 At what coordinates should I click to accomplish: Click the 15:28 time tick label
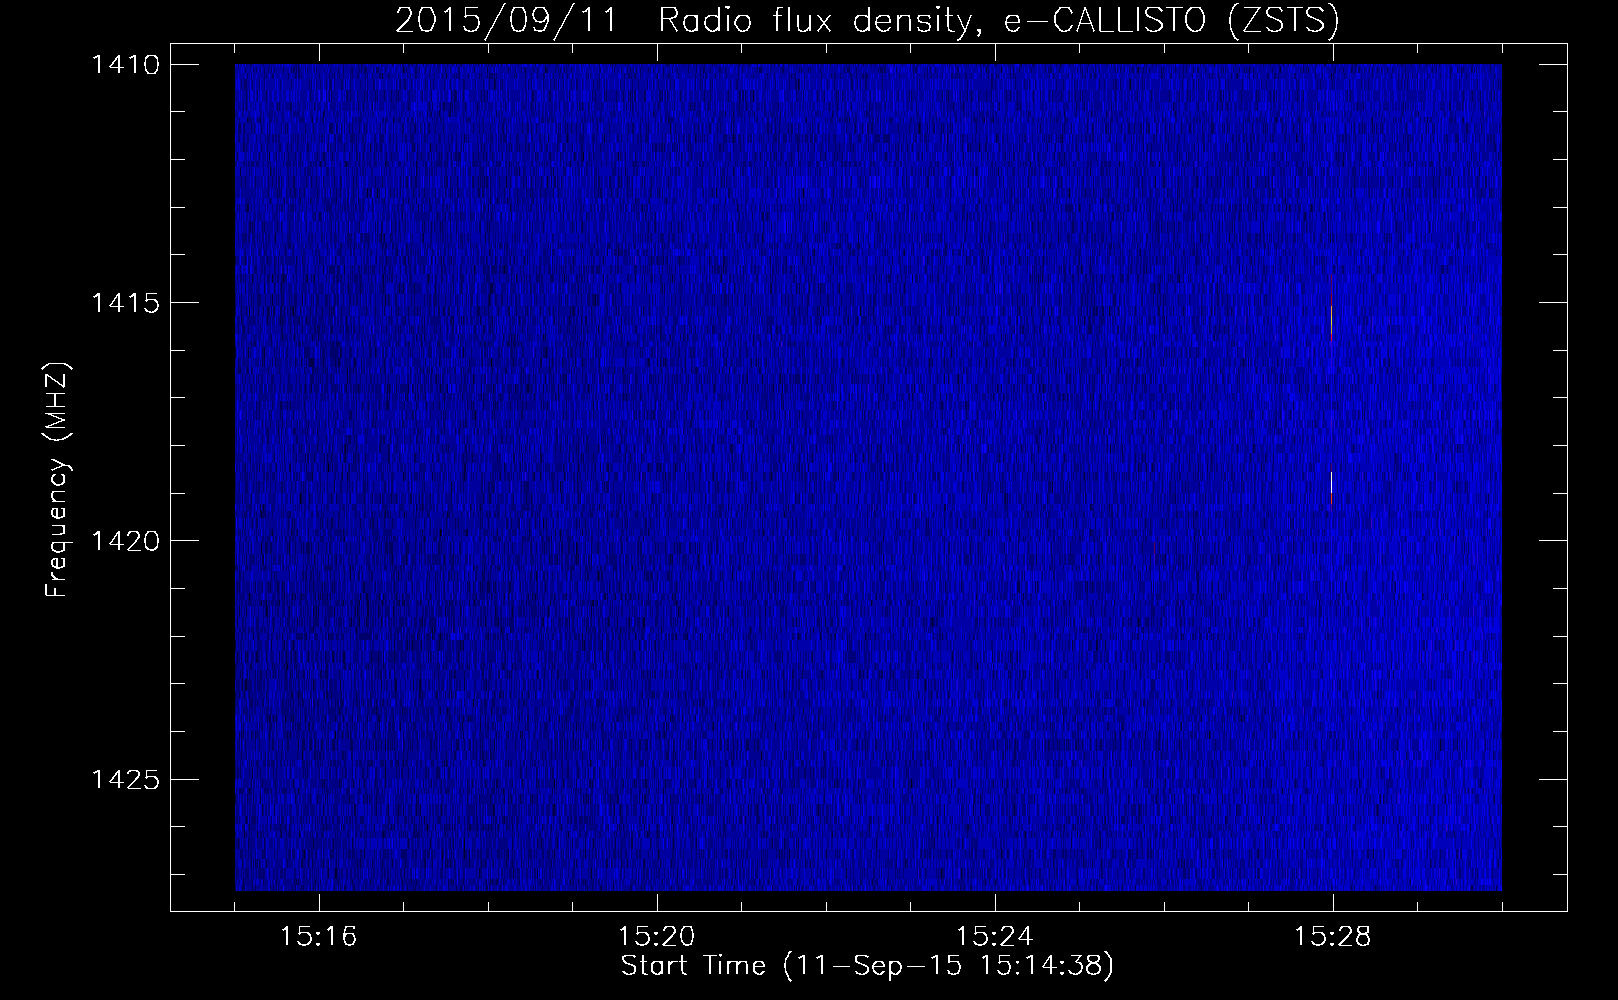pyautogui.click(x=1333, y=937)
